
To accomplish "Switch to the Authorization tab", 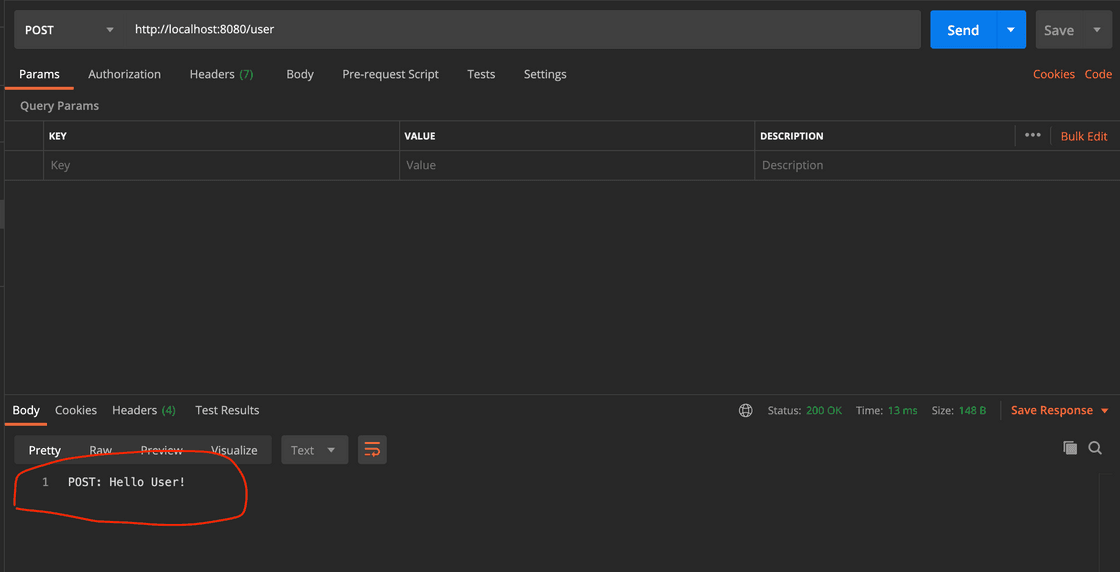I will (124, 74).
